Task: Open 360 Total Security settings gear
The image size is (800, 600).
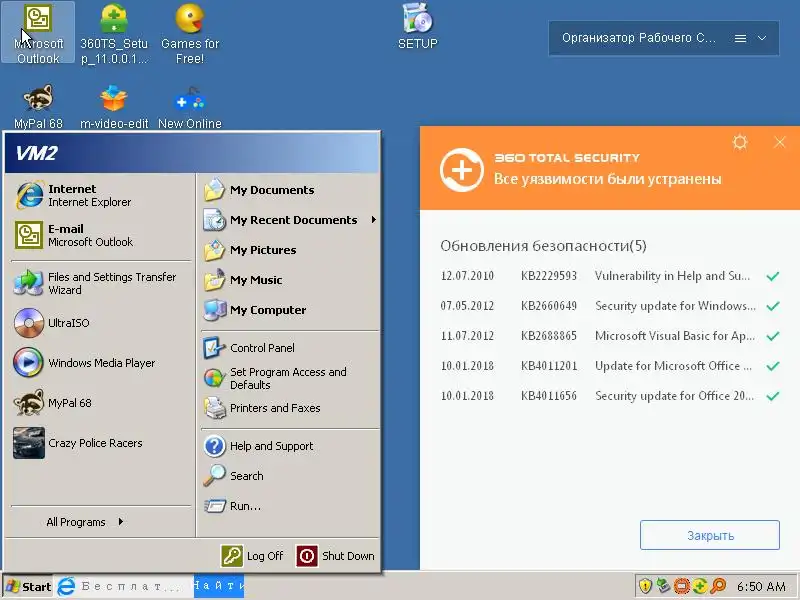Action: [x=740, y=142]
